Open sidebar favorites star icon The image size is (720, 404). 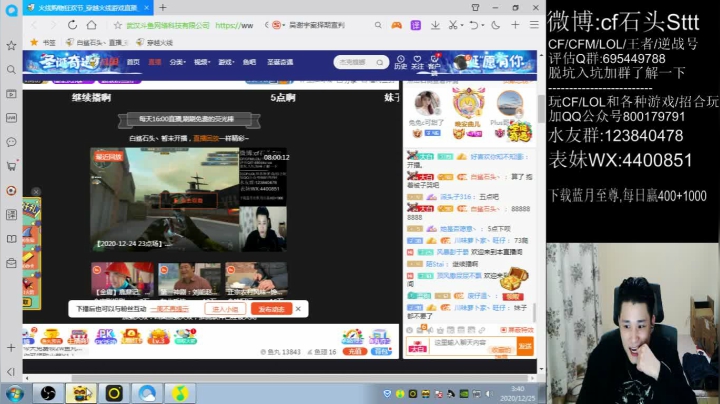coord(11,45)
